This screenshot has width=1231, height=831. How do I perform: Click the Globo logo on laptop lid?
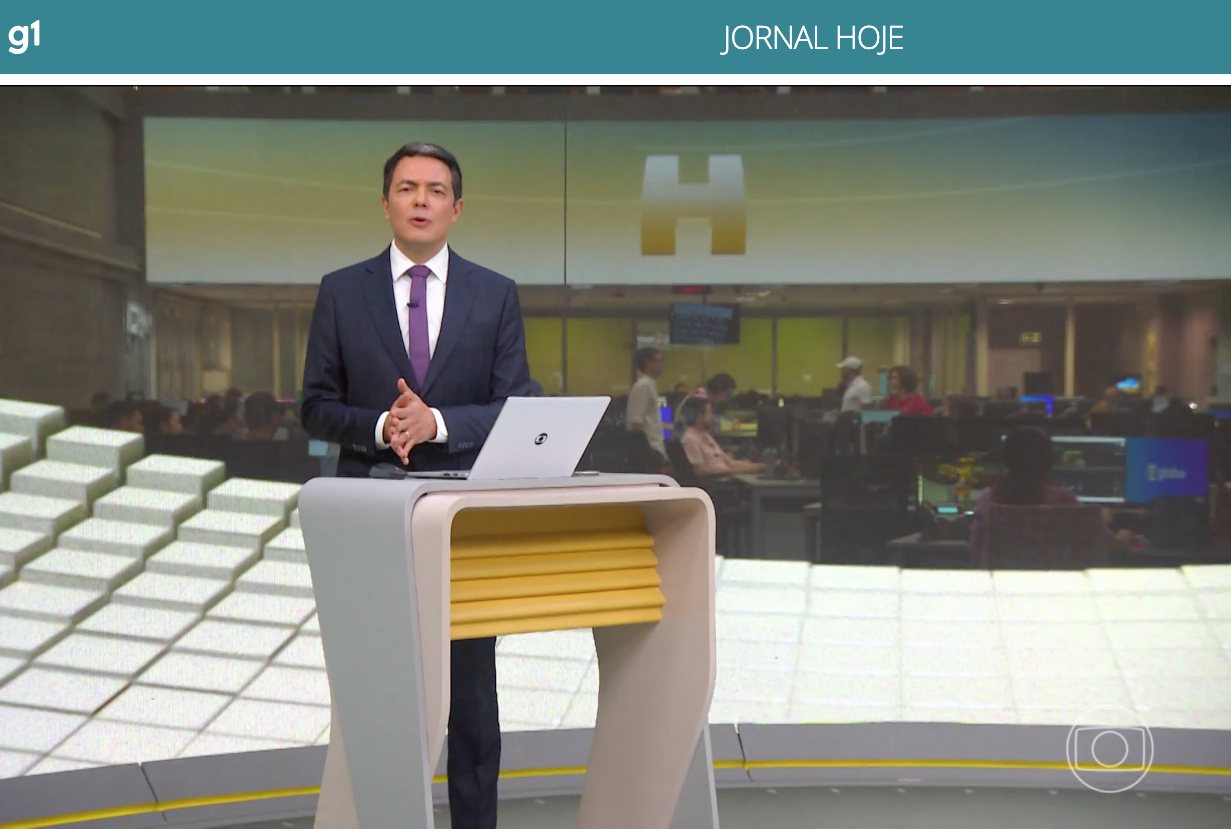point(541,438)
